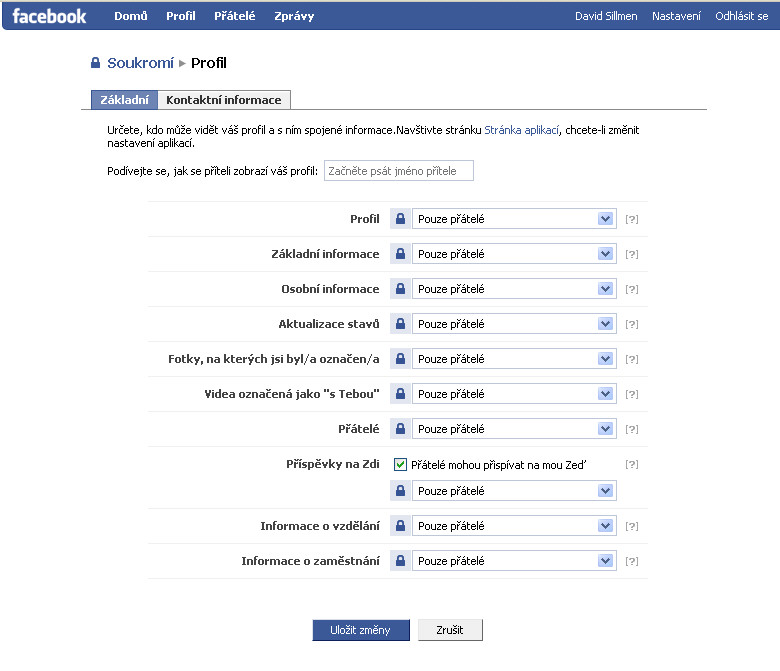Open Zprávy in top navigation
This screenshot has width=780, height=671.
[294, 16]
